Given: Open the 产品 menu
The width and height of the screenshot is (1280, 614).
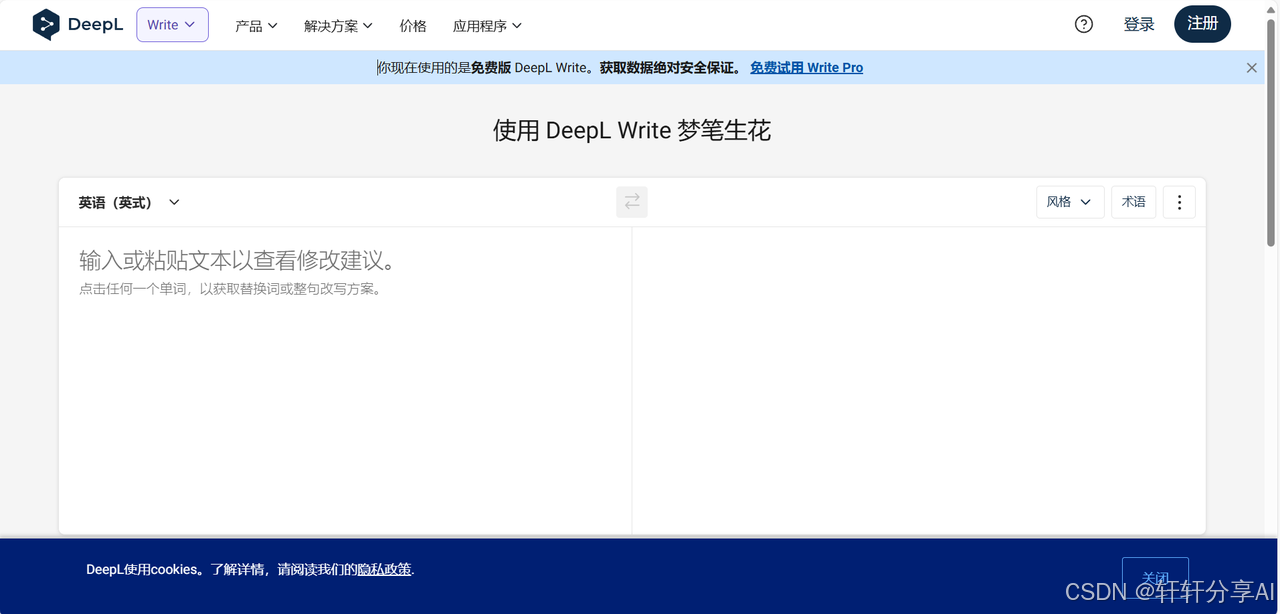Looking at the screenshot, I should tap(255, 25).
